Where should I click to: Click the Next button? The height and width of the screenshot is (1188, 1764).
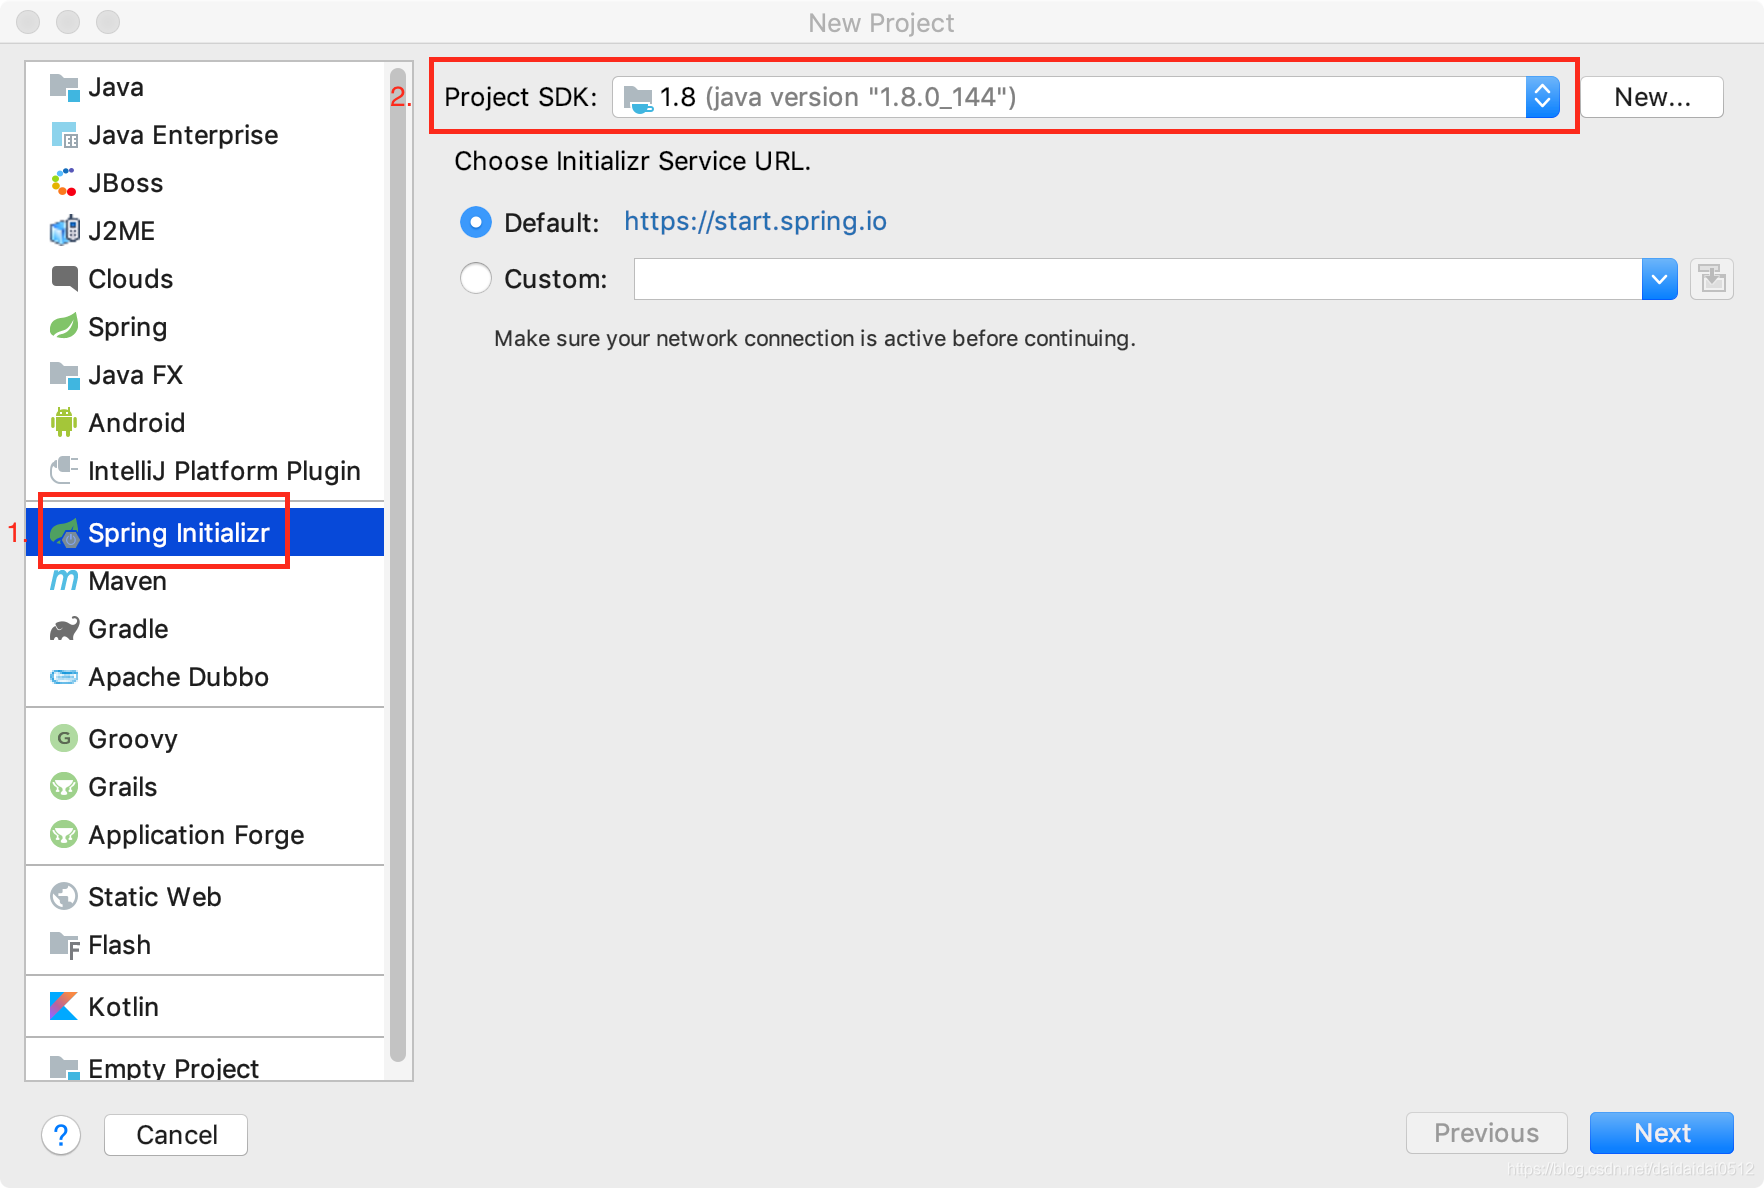tap(1662, 1133)
